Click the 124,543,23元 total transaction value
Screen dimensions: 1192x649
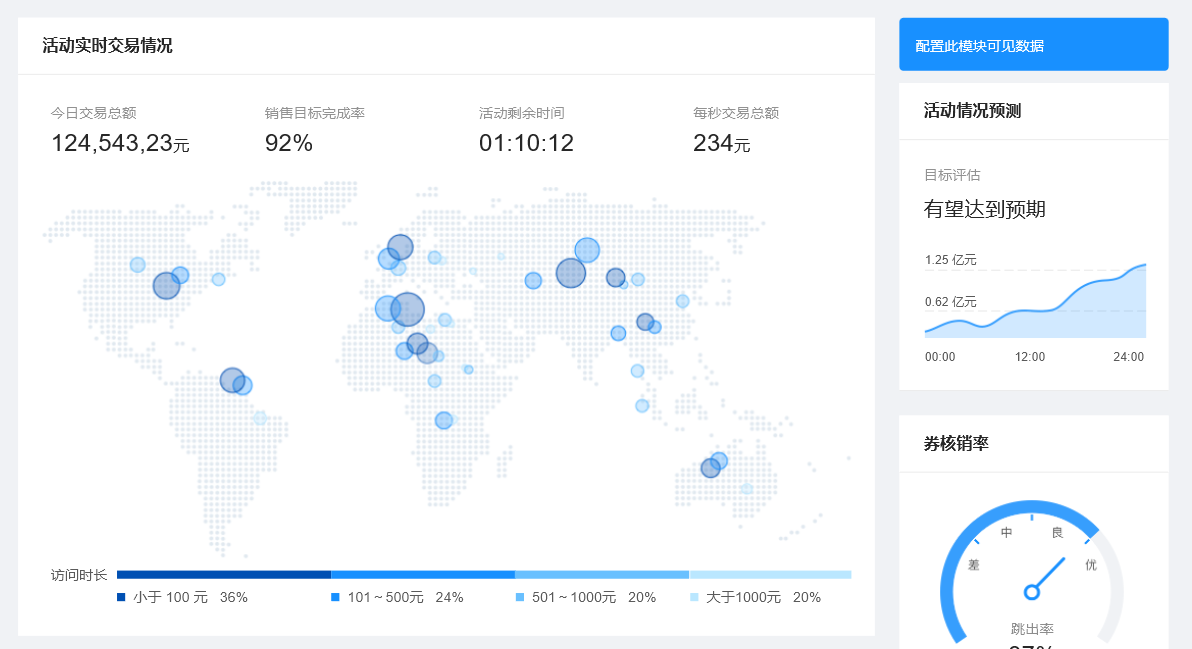tap(120, 143)
